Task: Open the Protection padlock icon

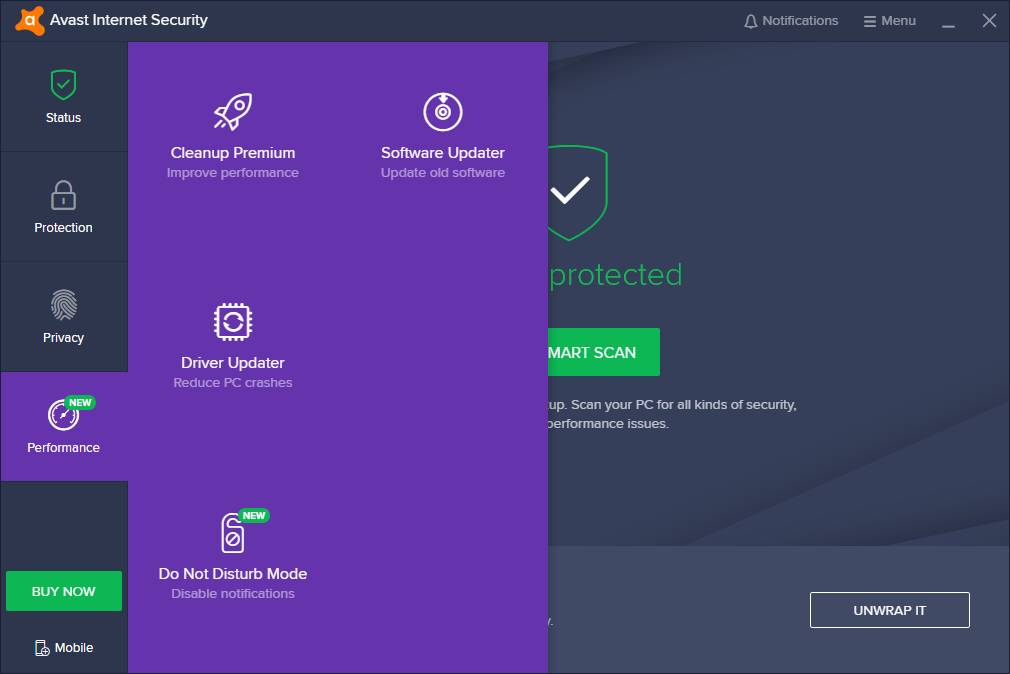Action: 63,195
